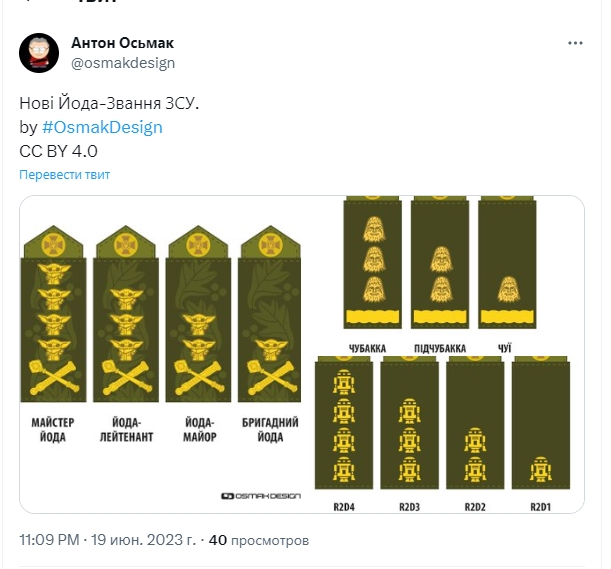Click the Osmak Design logo watermark in image
Viewport: 611px width, 569px height.
click(261, 496)
